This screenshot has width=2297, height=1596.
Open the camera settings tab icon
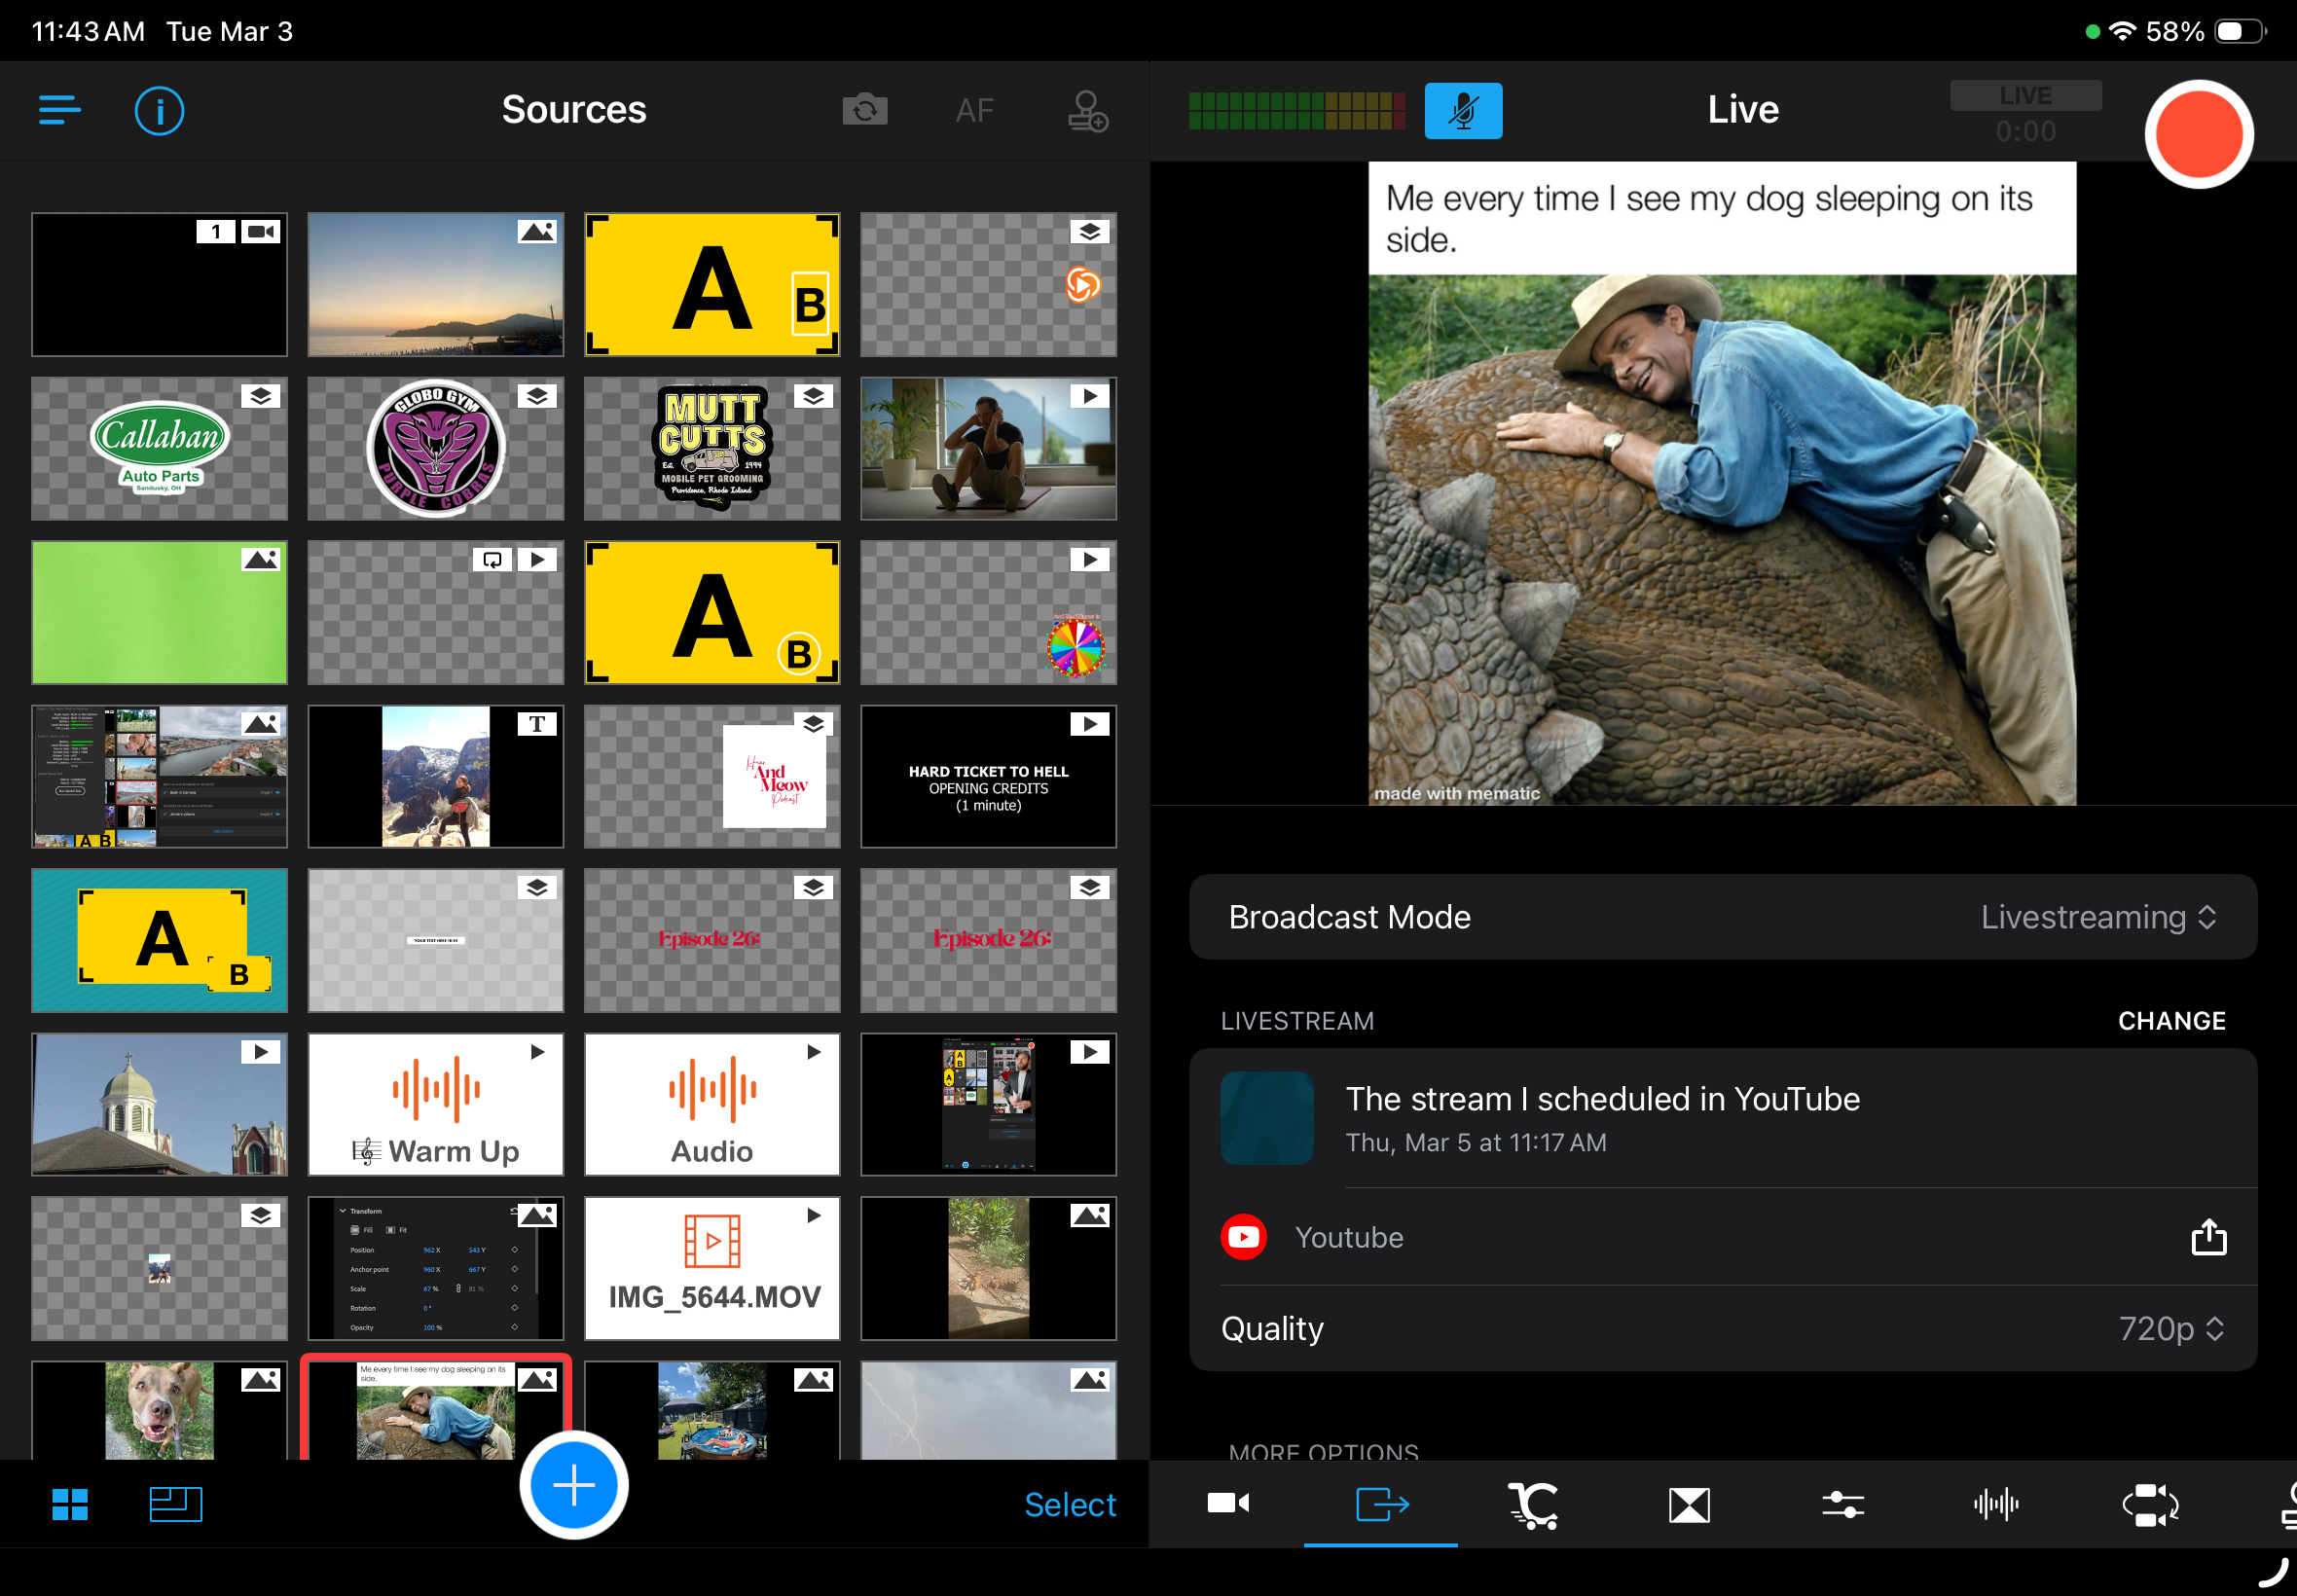(1228, 1503)
